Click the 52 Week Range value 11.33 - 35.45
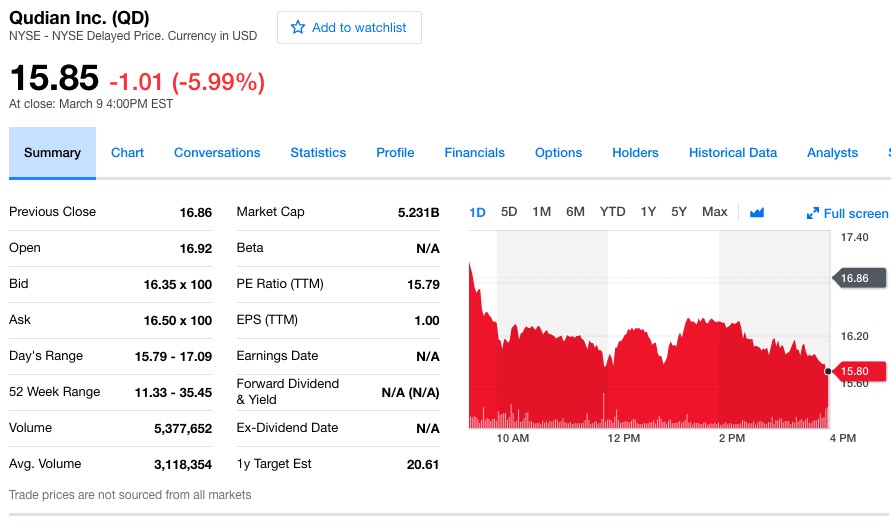This screenshot has height=522, width=891. 173,392
